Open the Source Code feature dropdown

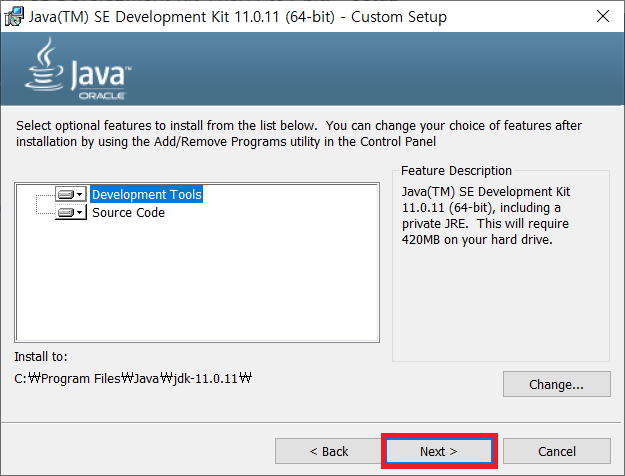(71, 212)
